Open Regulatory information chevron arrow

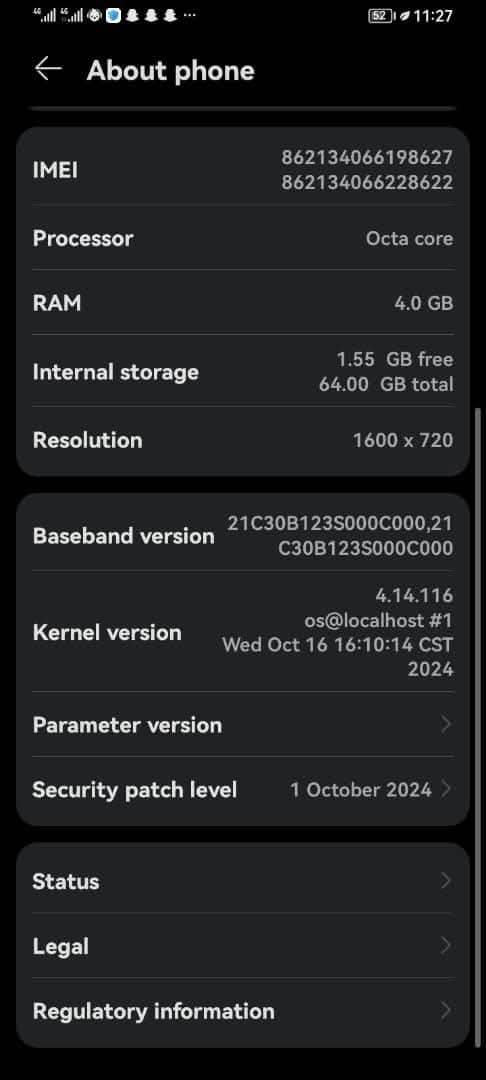pyautogui.click(x=446, y=1010)
